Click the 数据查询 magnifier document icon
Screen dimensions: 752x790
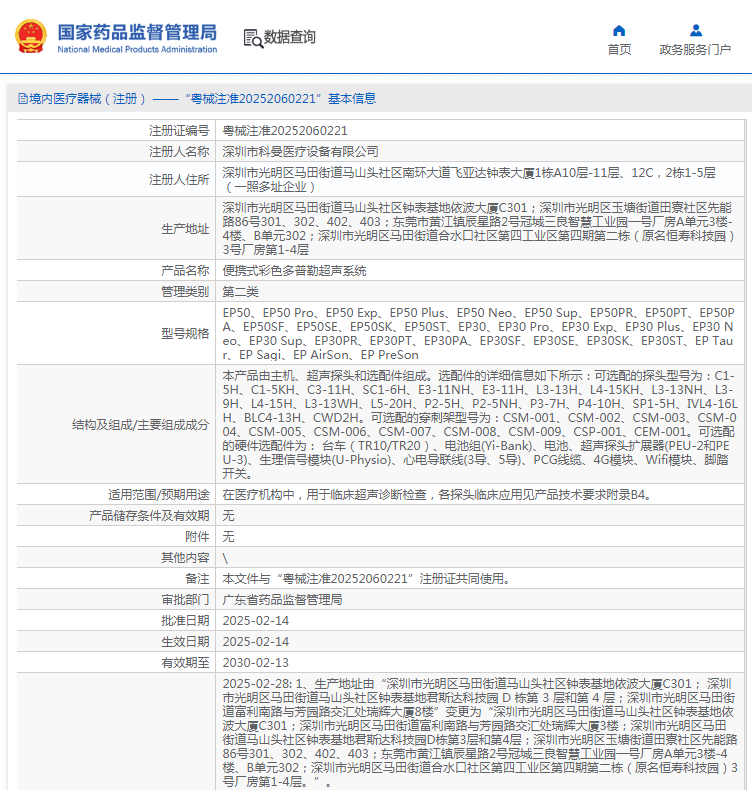click(252, 38)
